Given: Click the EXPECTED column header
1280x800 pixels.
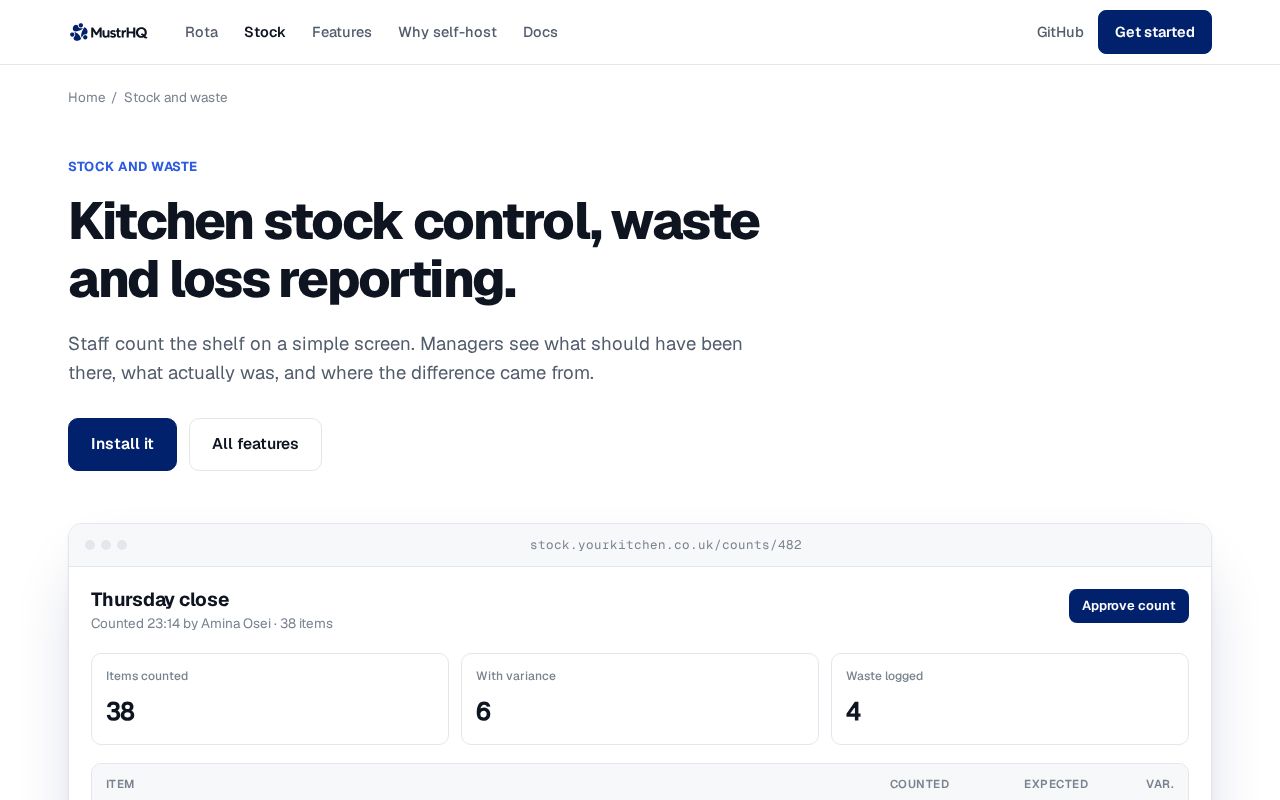Looking at the screenshot, I should coord(1056,784).
